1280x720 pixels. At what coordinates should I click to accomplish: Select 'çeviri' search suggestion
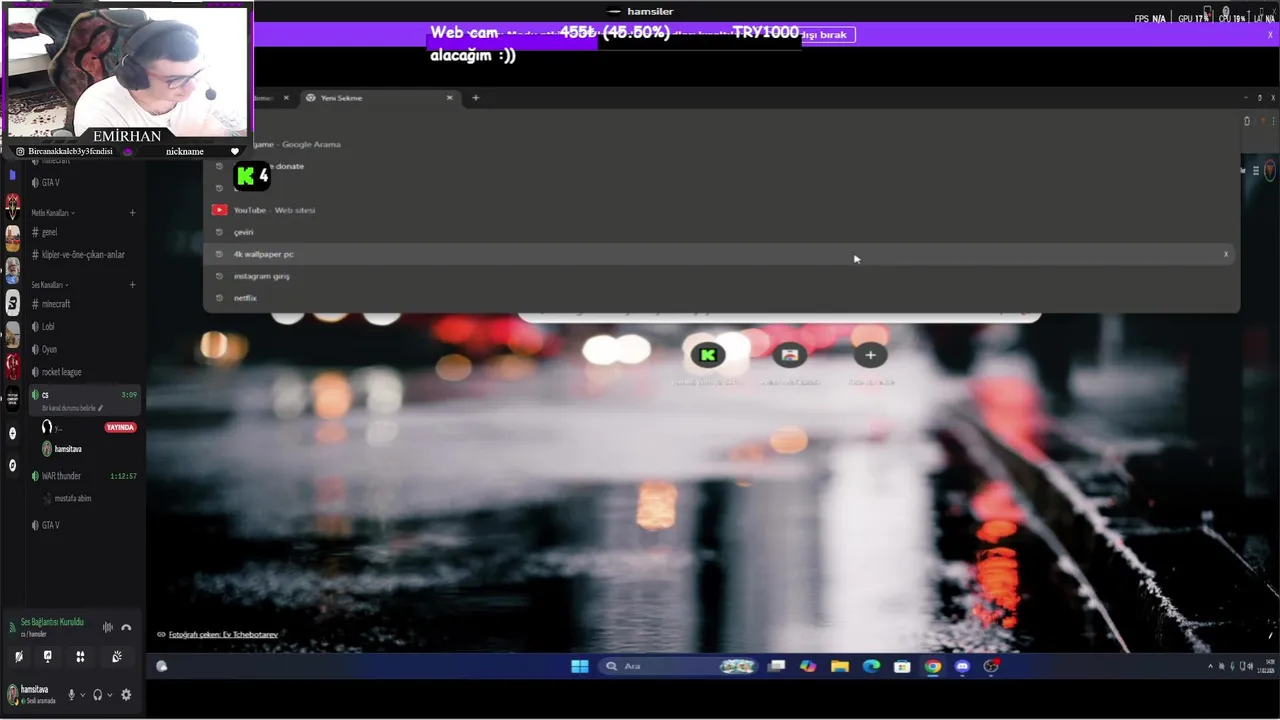point(721,232)
